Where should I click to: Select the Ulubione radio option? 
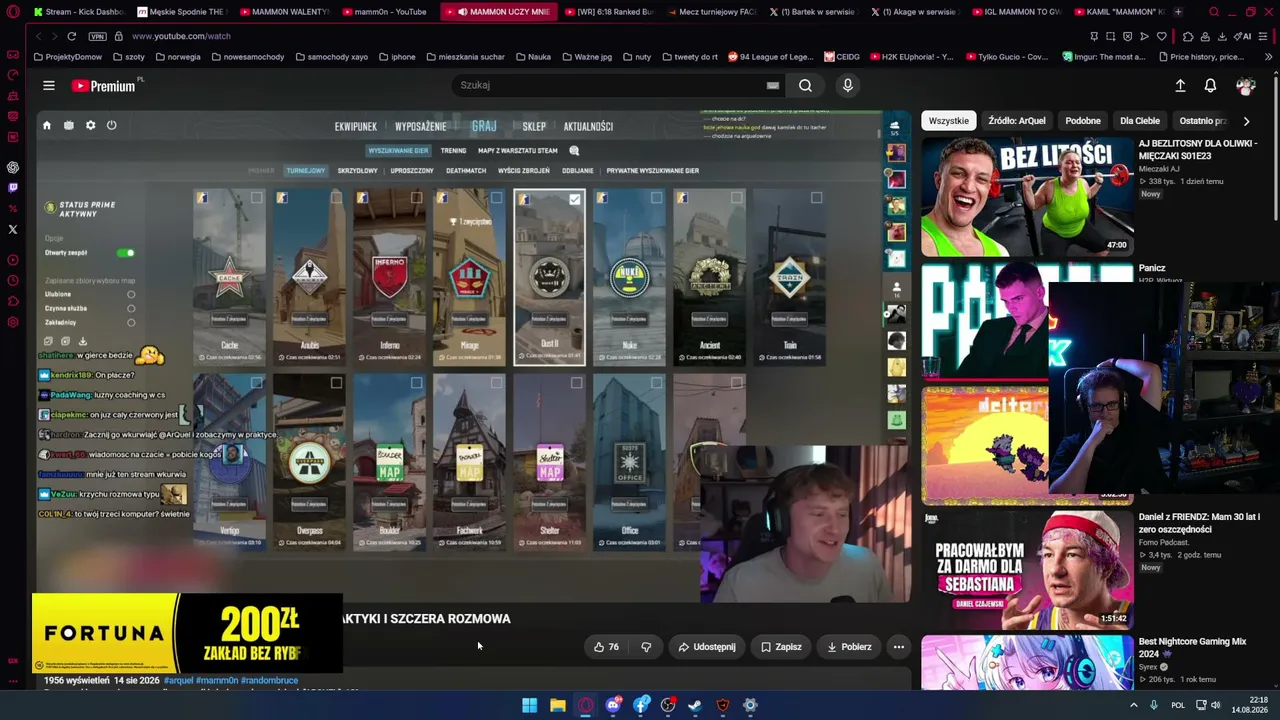[131, 295]
